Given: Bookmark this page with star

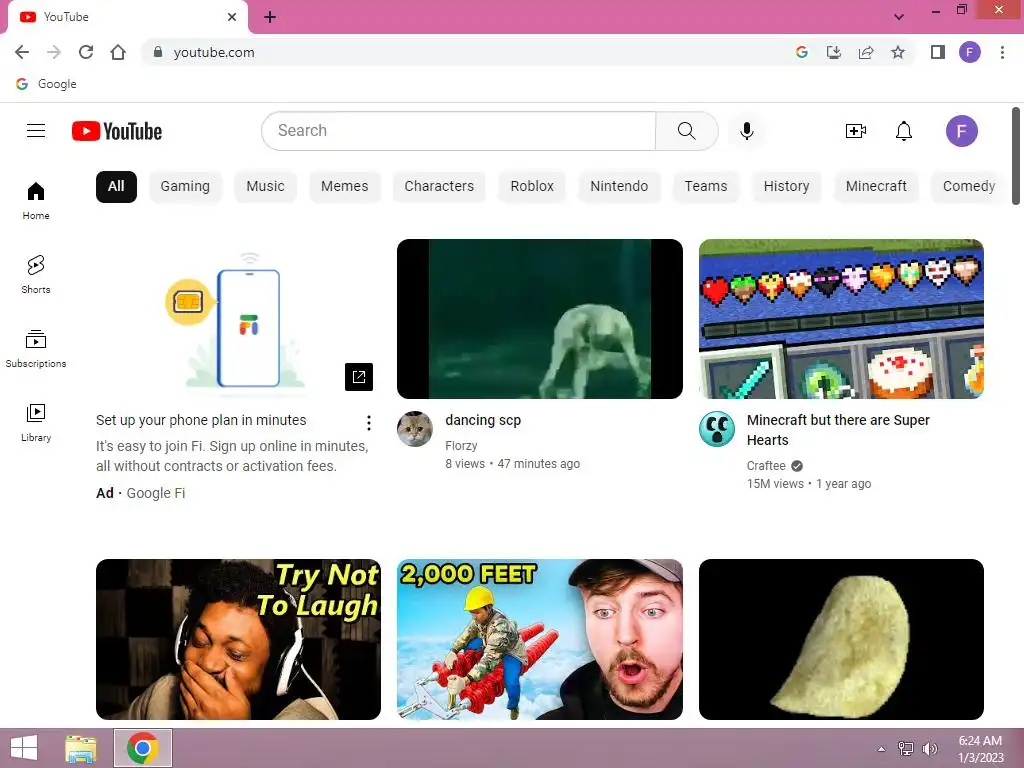Looking at the screenshot, I should click(x=898, y=52).
